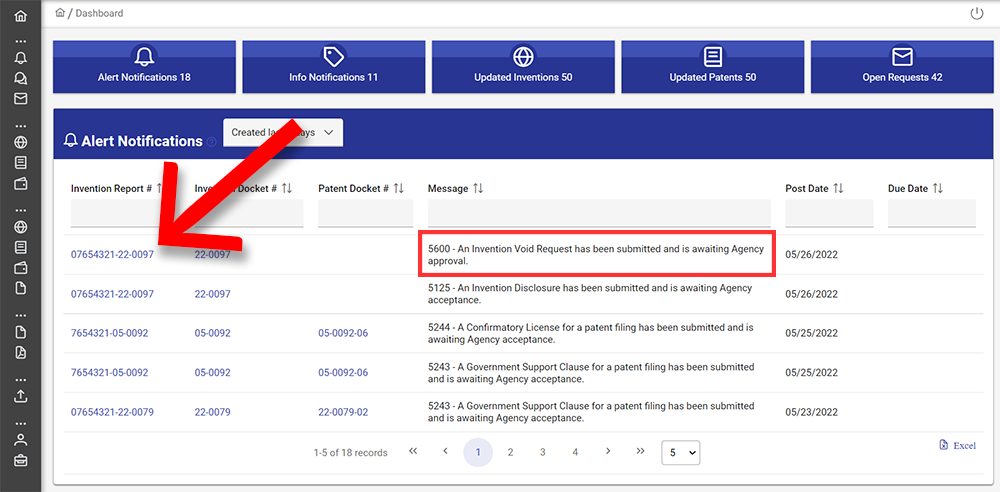Screen dimensions: 1000x492
Task: Click the upload icon in the sidebar
Action: (20, 396)
